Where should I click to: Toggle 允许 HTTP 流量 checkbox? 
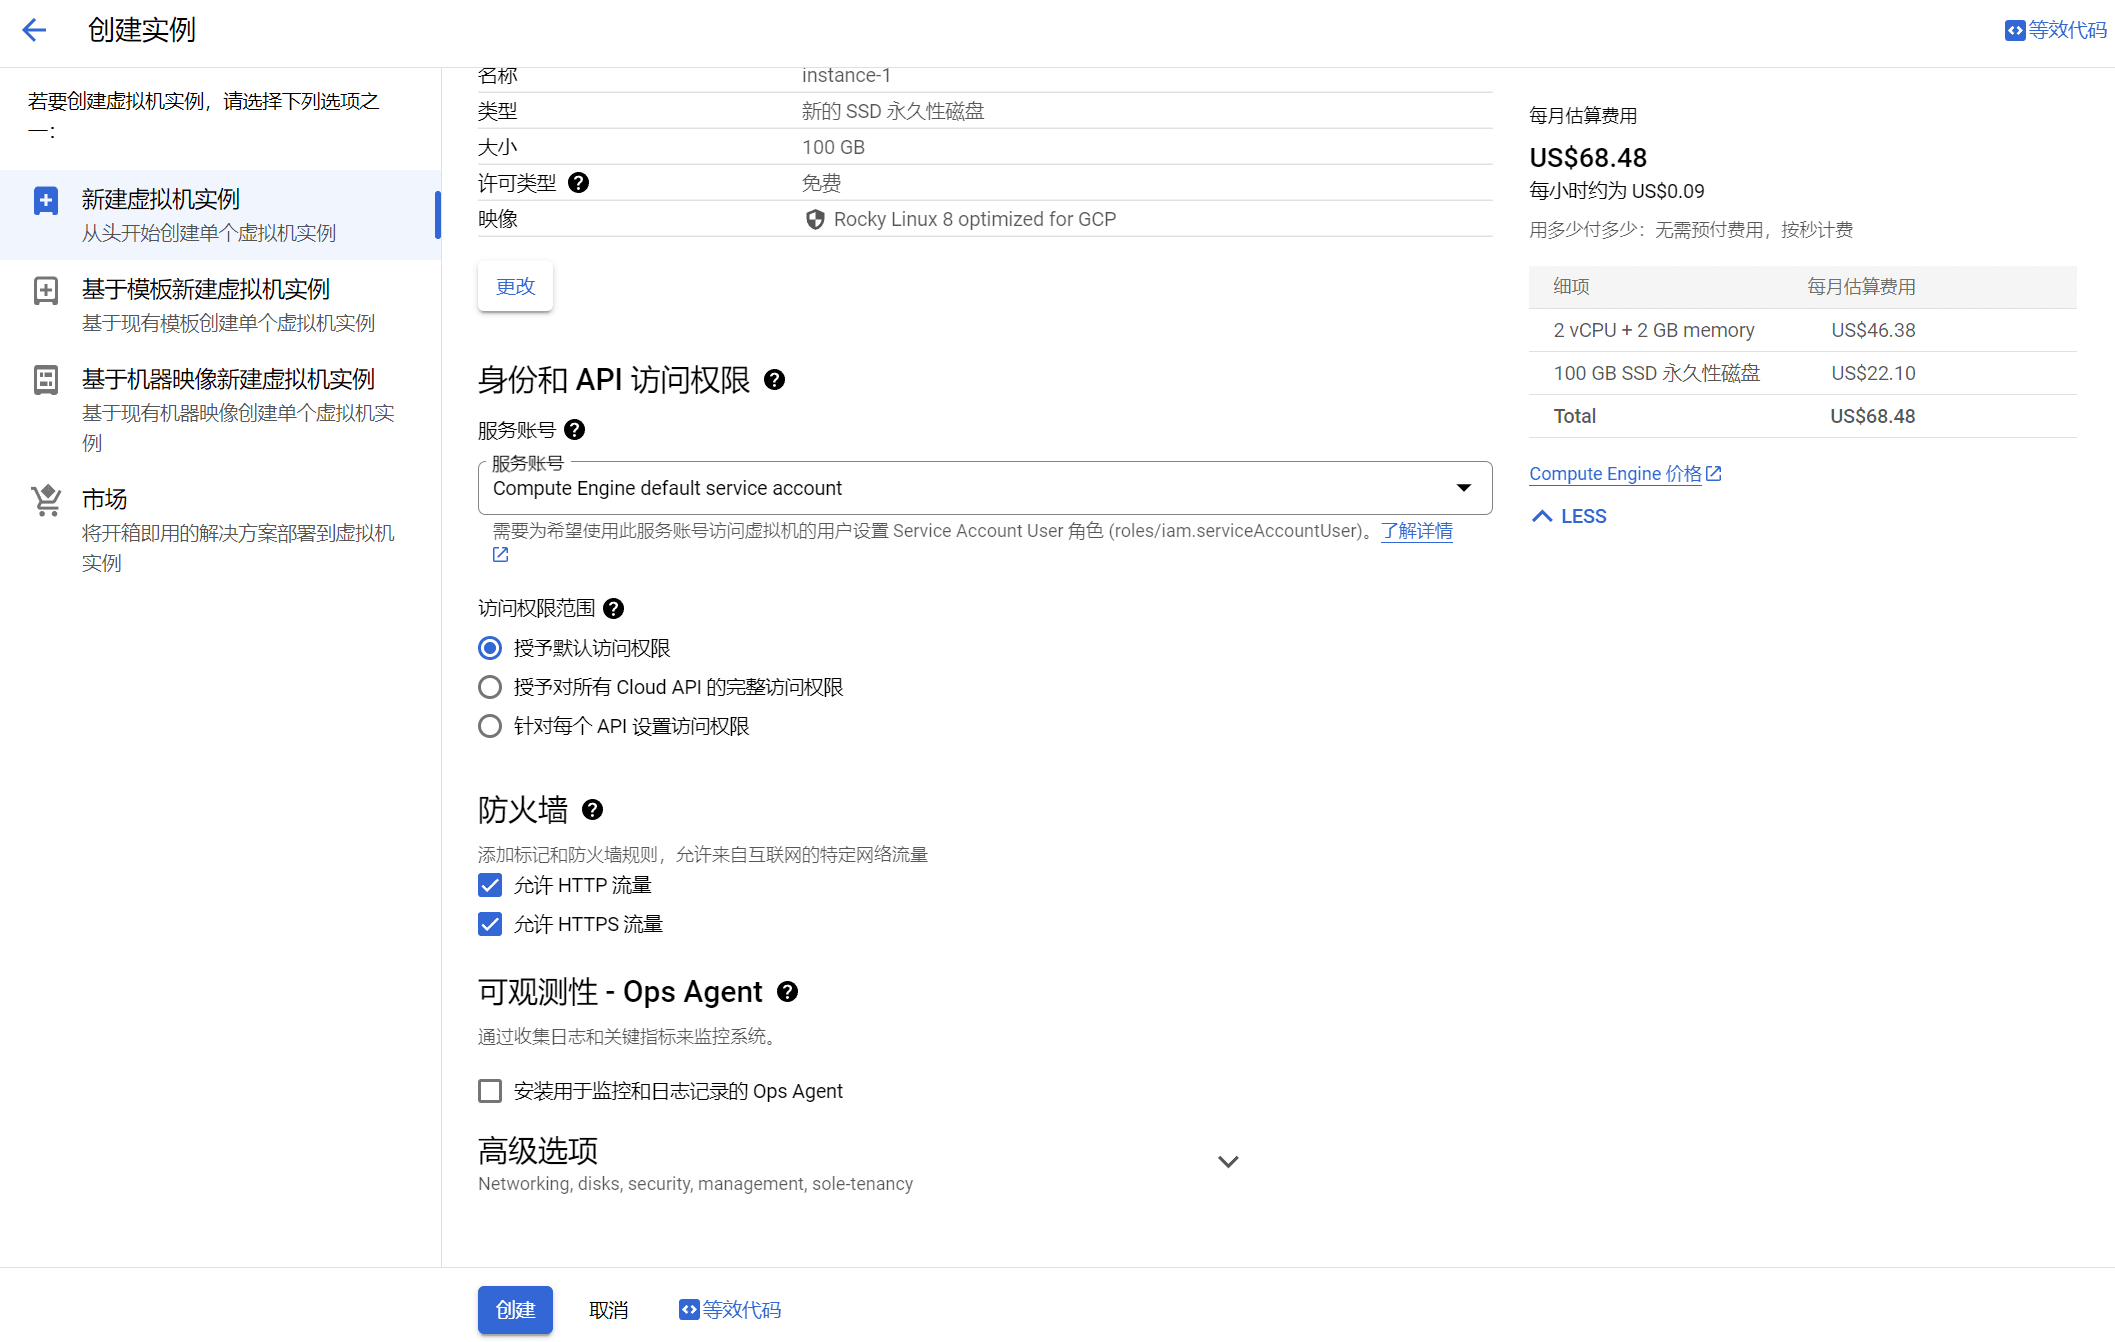[x=490, y=885]
